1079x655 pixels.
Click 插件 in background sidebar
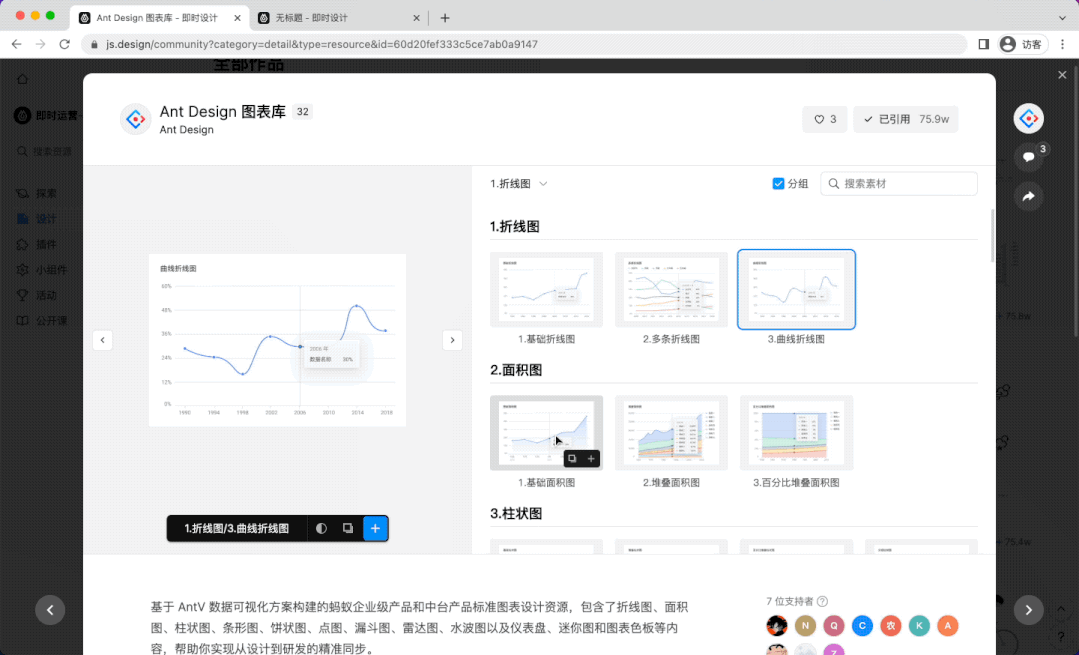[x=46, y=244]
